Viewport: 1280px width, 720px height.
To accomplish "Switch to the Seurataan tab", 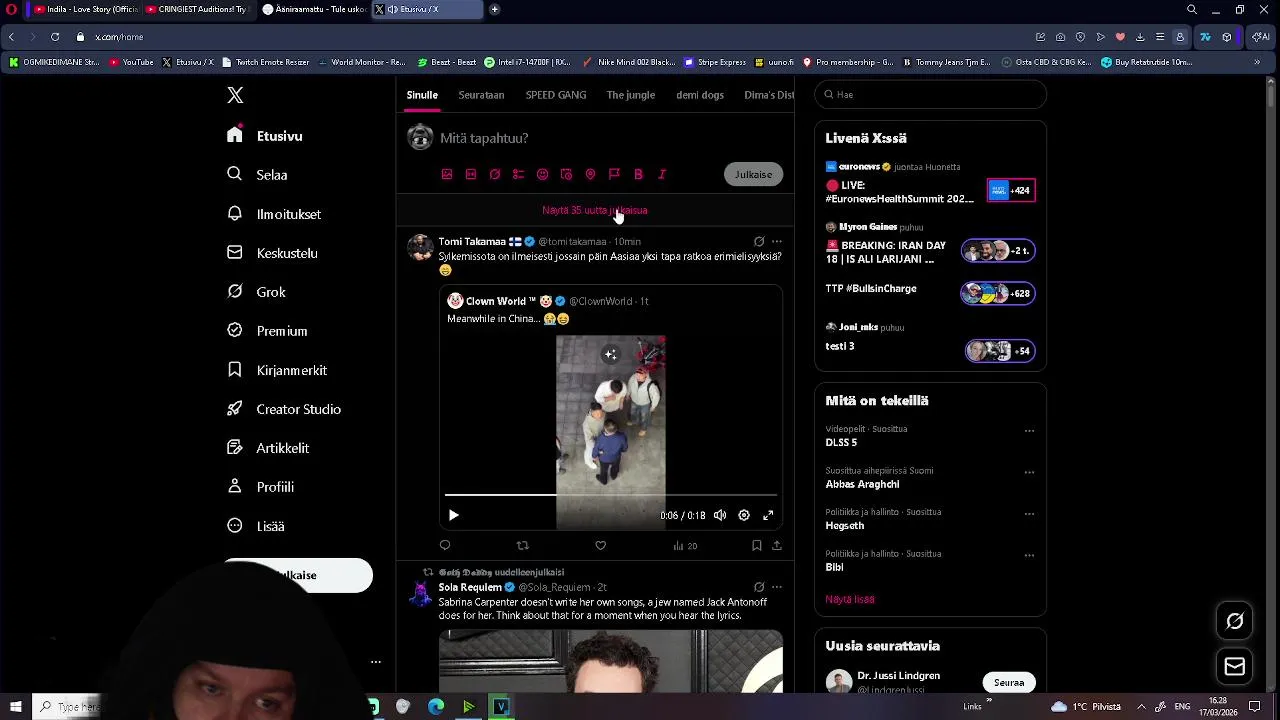I will (x=481, y=95).
